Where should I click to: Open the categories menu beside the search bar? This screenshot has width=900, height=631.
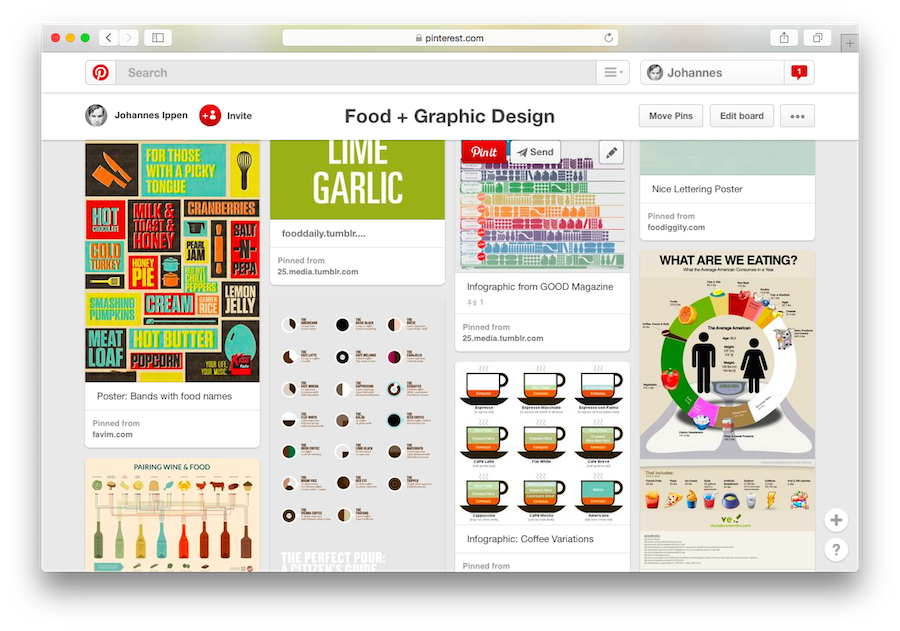click(x=613, y=73)
